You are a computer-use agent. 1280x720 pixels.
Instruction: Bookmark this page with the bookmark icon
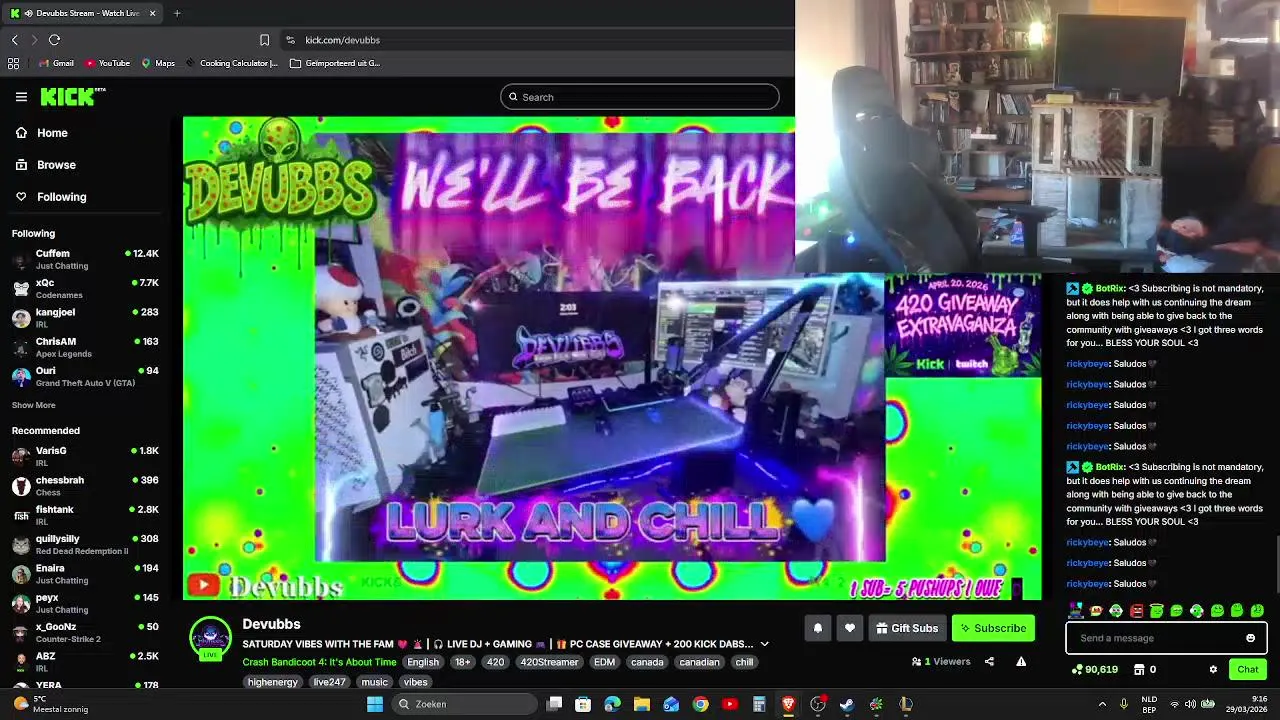point(264,40)
